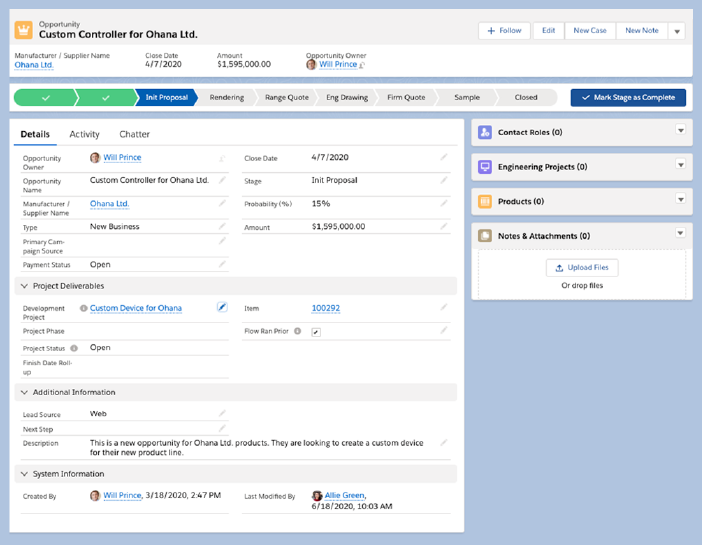Viewport: 702px width, 545px height.
Task: Select the Firm Quote stage in path
Action: [406, 98]
